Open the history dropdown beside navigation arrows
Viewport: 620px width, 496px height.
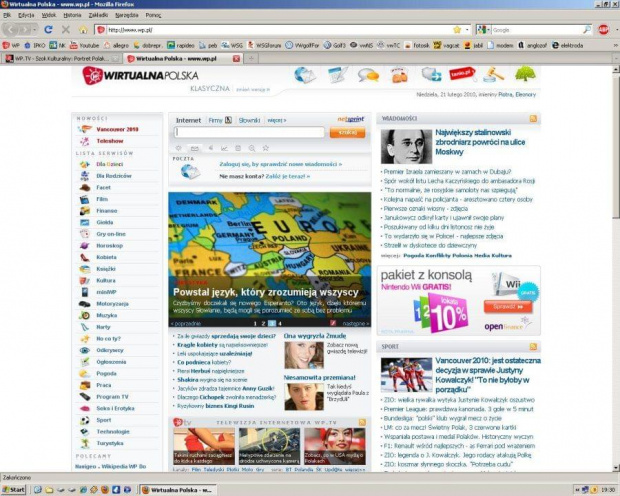click(x=35, y=30)
